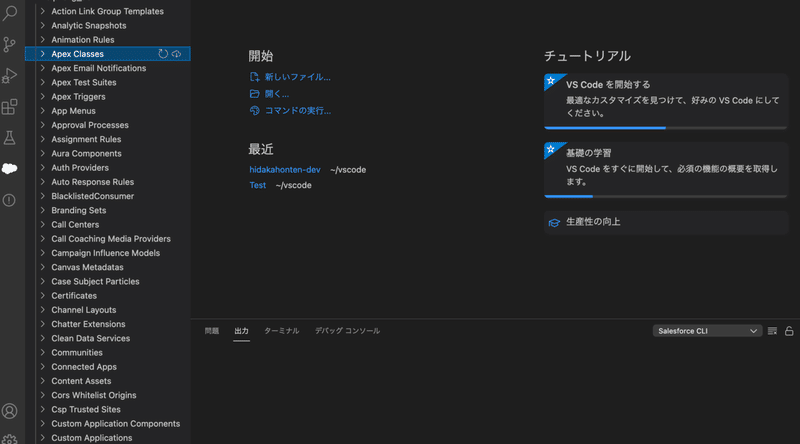Select Auth Providers row
Screen dimensions: 800x444
108,167
